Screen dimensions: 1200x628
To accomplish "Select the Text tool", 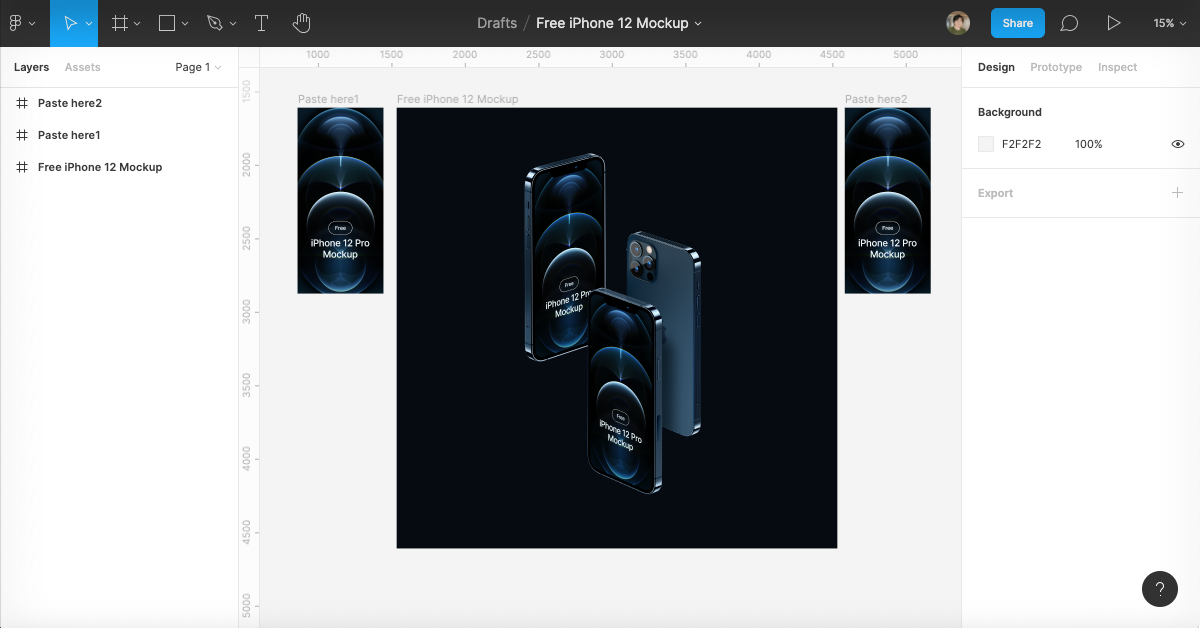I will tap(261, 23).
